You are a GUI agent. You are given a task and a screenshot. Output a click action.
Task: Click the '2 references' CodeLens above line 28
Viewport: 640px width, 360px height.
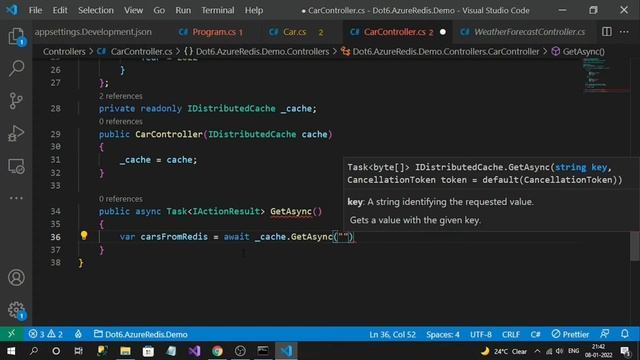point(120,96)
